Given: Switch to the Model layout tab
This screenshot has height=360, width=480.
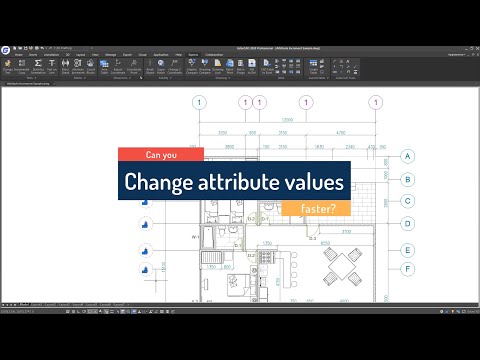Looking at the screenshot, I should [24, 304].
